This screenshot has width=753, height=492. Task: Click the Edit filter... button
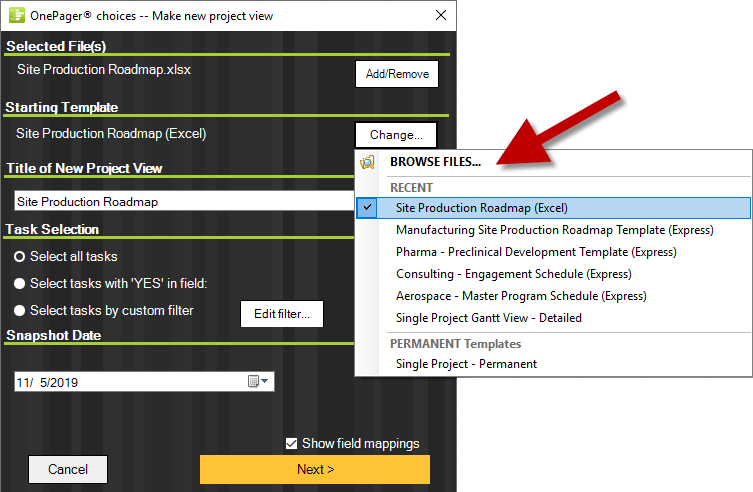(x=282, y=314)
